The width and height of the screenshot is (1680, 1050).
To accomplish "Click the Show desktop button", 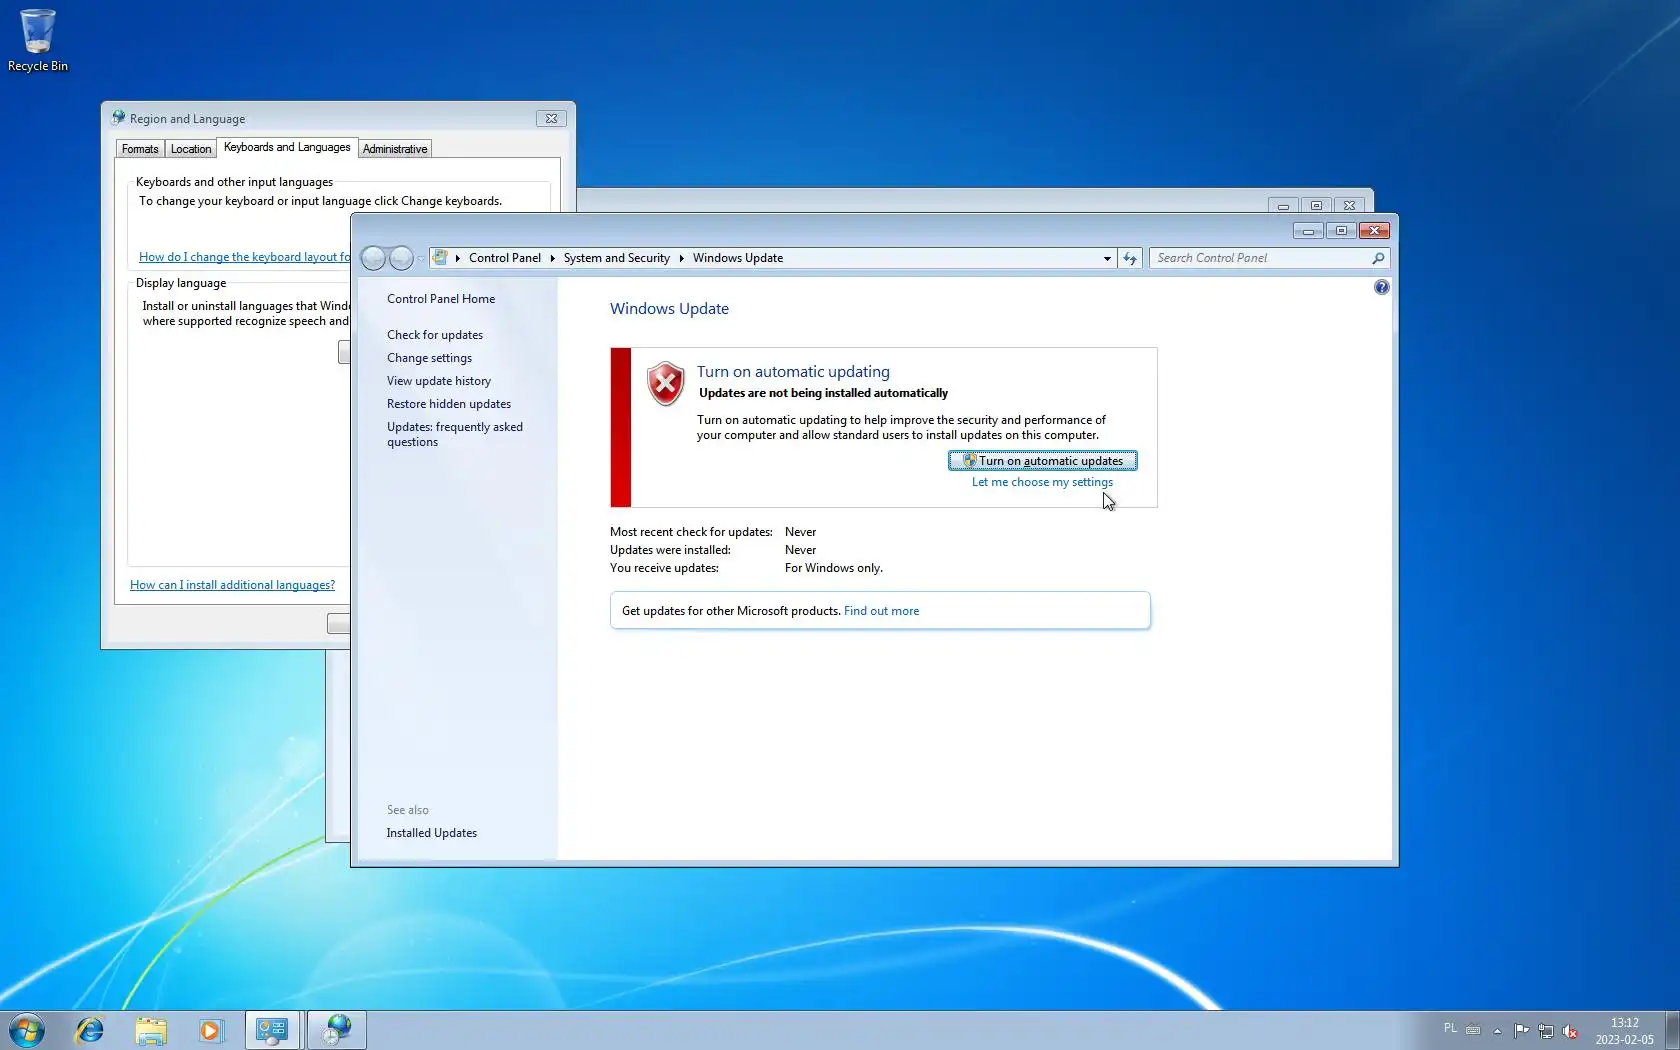I will pos(1672,1030).
